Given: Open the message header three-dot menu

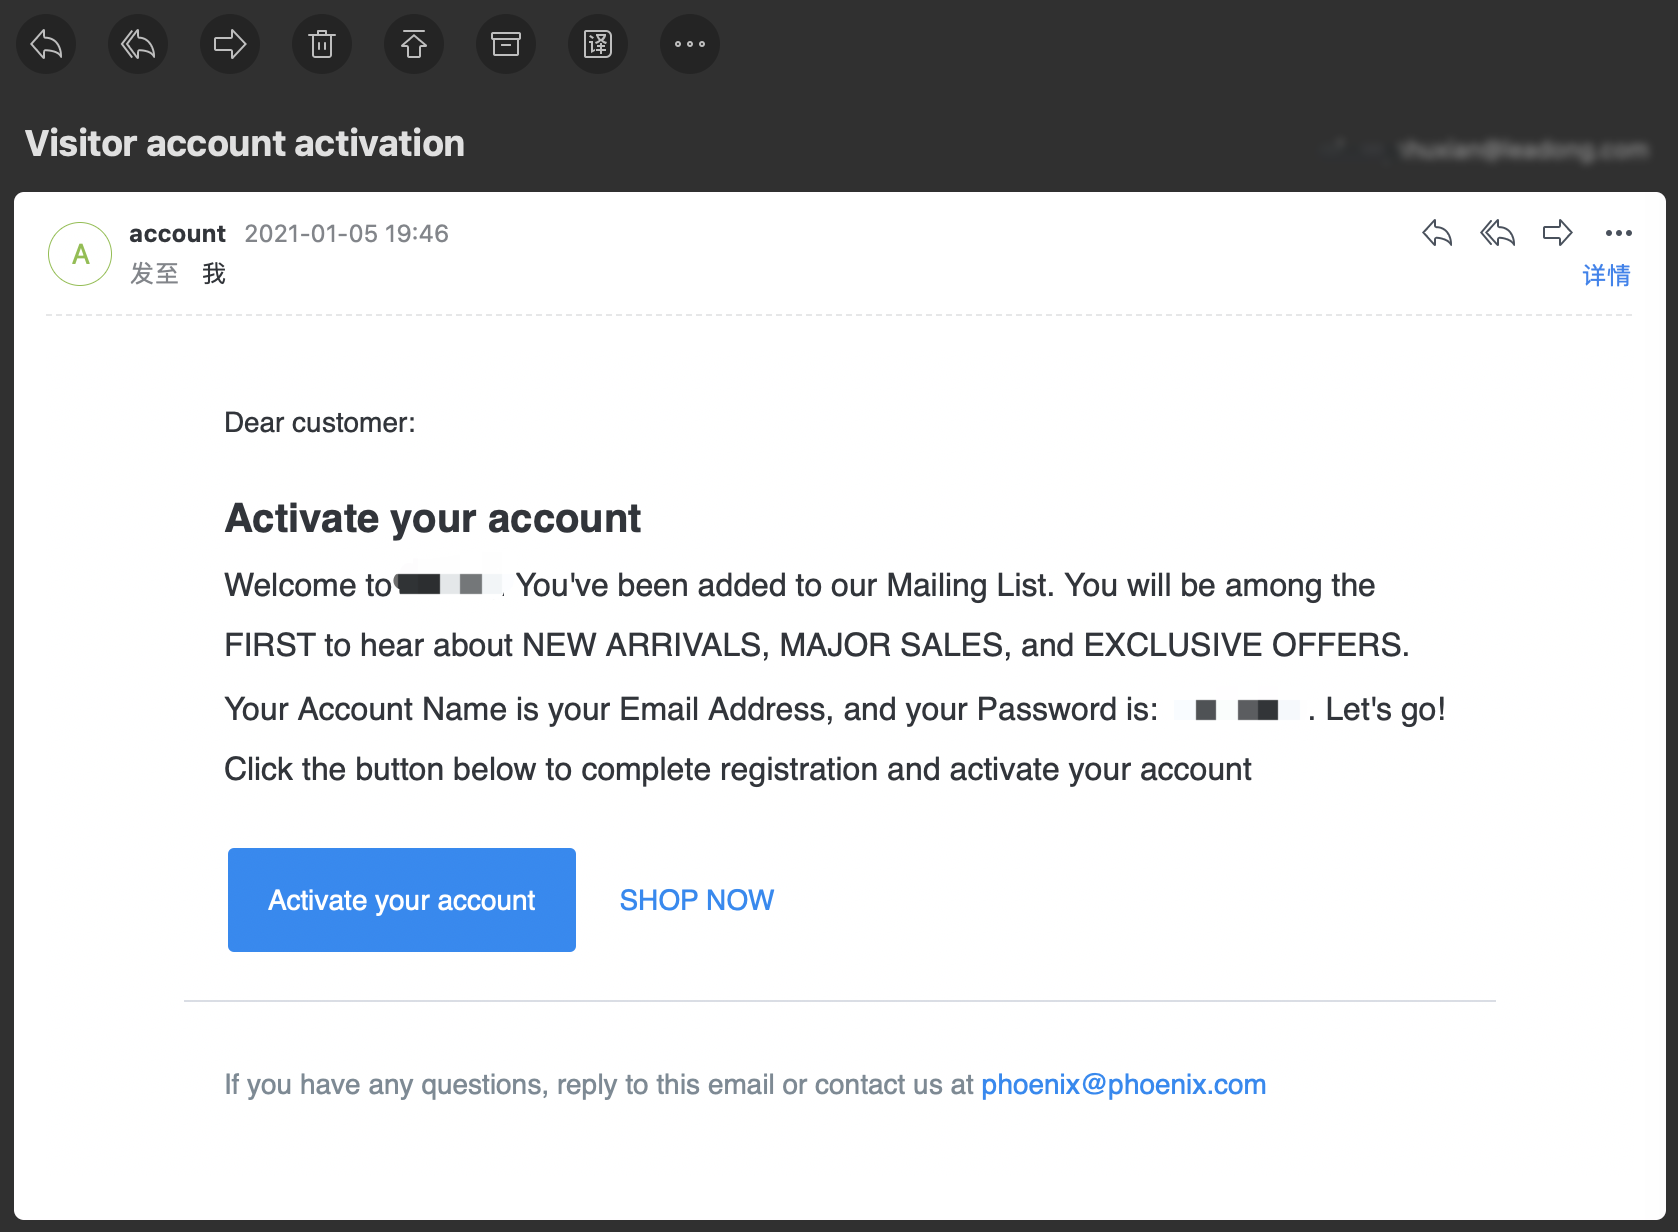Looking at the screenshot, I should pyautogui.click(x=1618, y=233).
